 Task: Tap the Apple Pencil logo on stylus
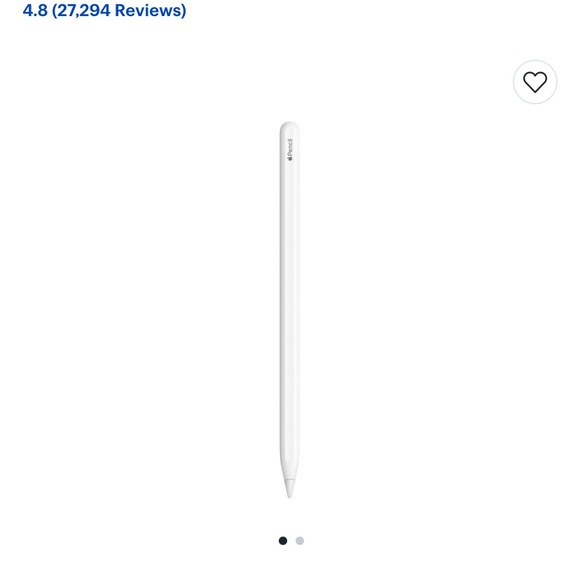tap(290, 150)
